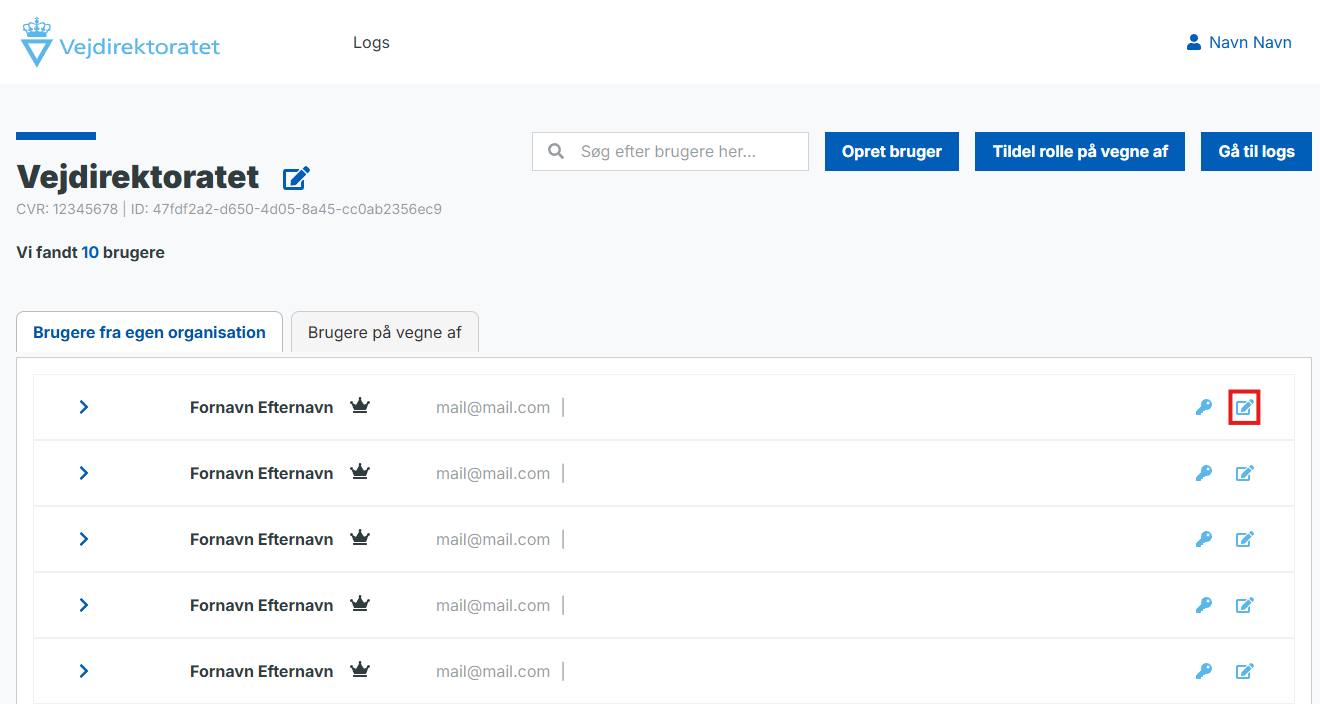This screenshot has height=704, width=1320.
Task: Click the key icon in fourth user row
Action: click(1204, 605)
